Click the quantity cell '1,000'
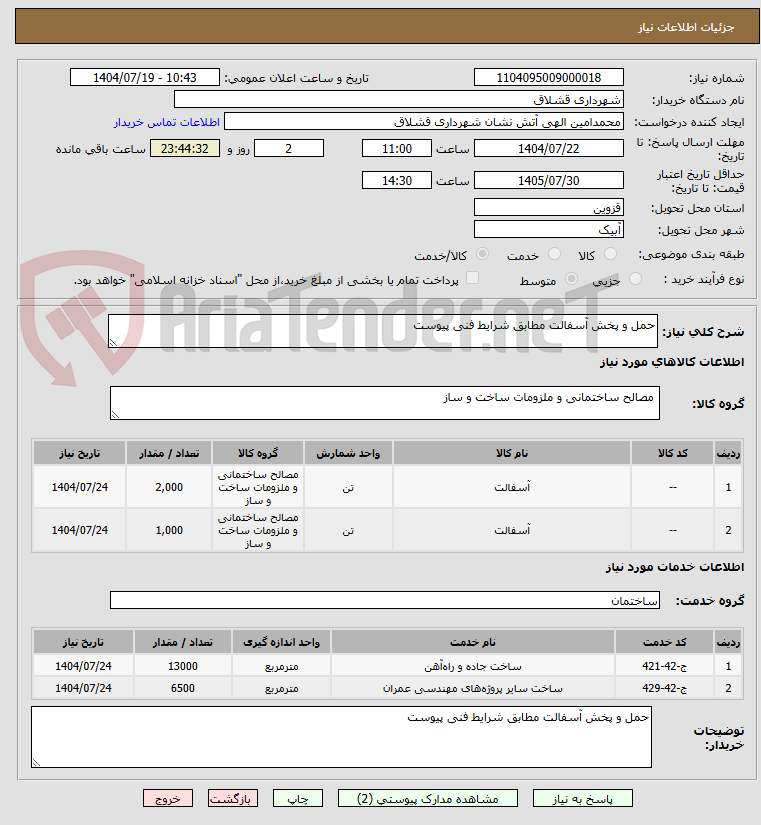761x825 pixels. (169, 530)
